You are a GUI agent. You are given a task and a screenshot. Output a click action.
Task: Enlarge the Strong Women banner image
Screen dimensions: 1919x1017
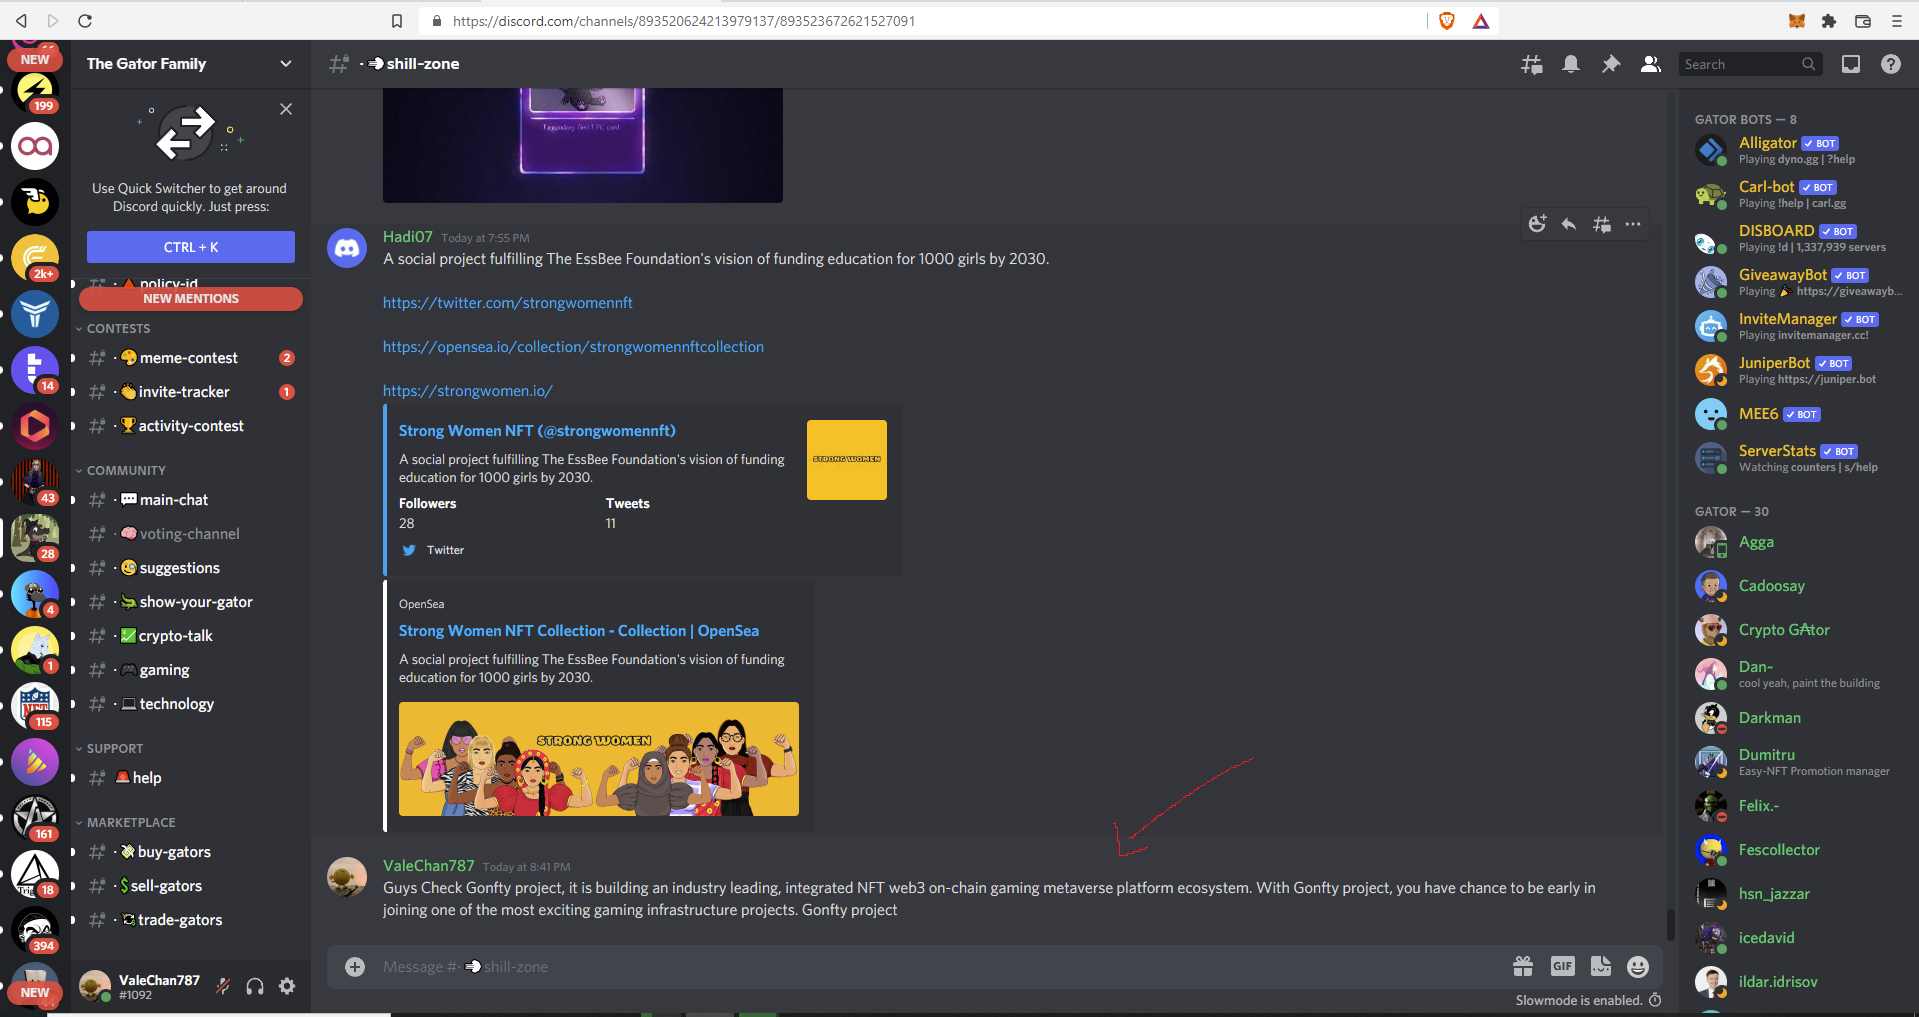(x=599, y=759)
